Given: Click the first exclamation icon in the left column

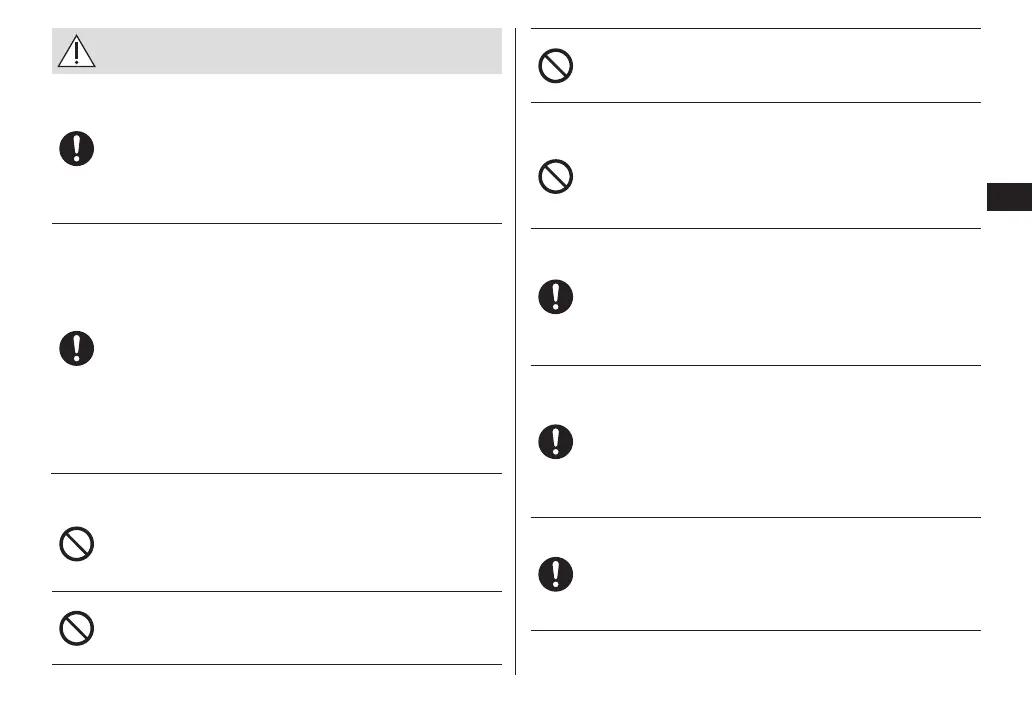Looking at the screenshot, I should coord(76,149).
